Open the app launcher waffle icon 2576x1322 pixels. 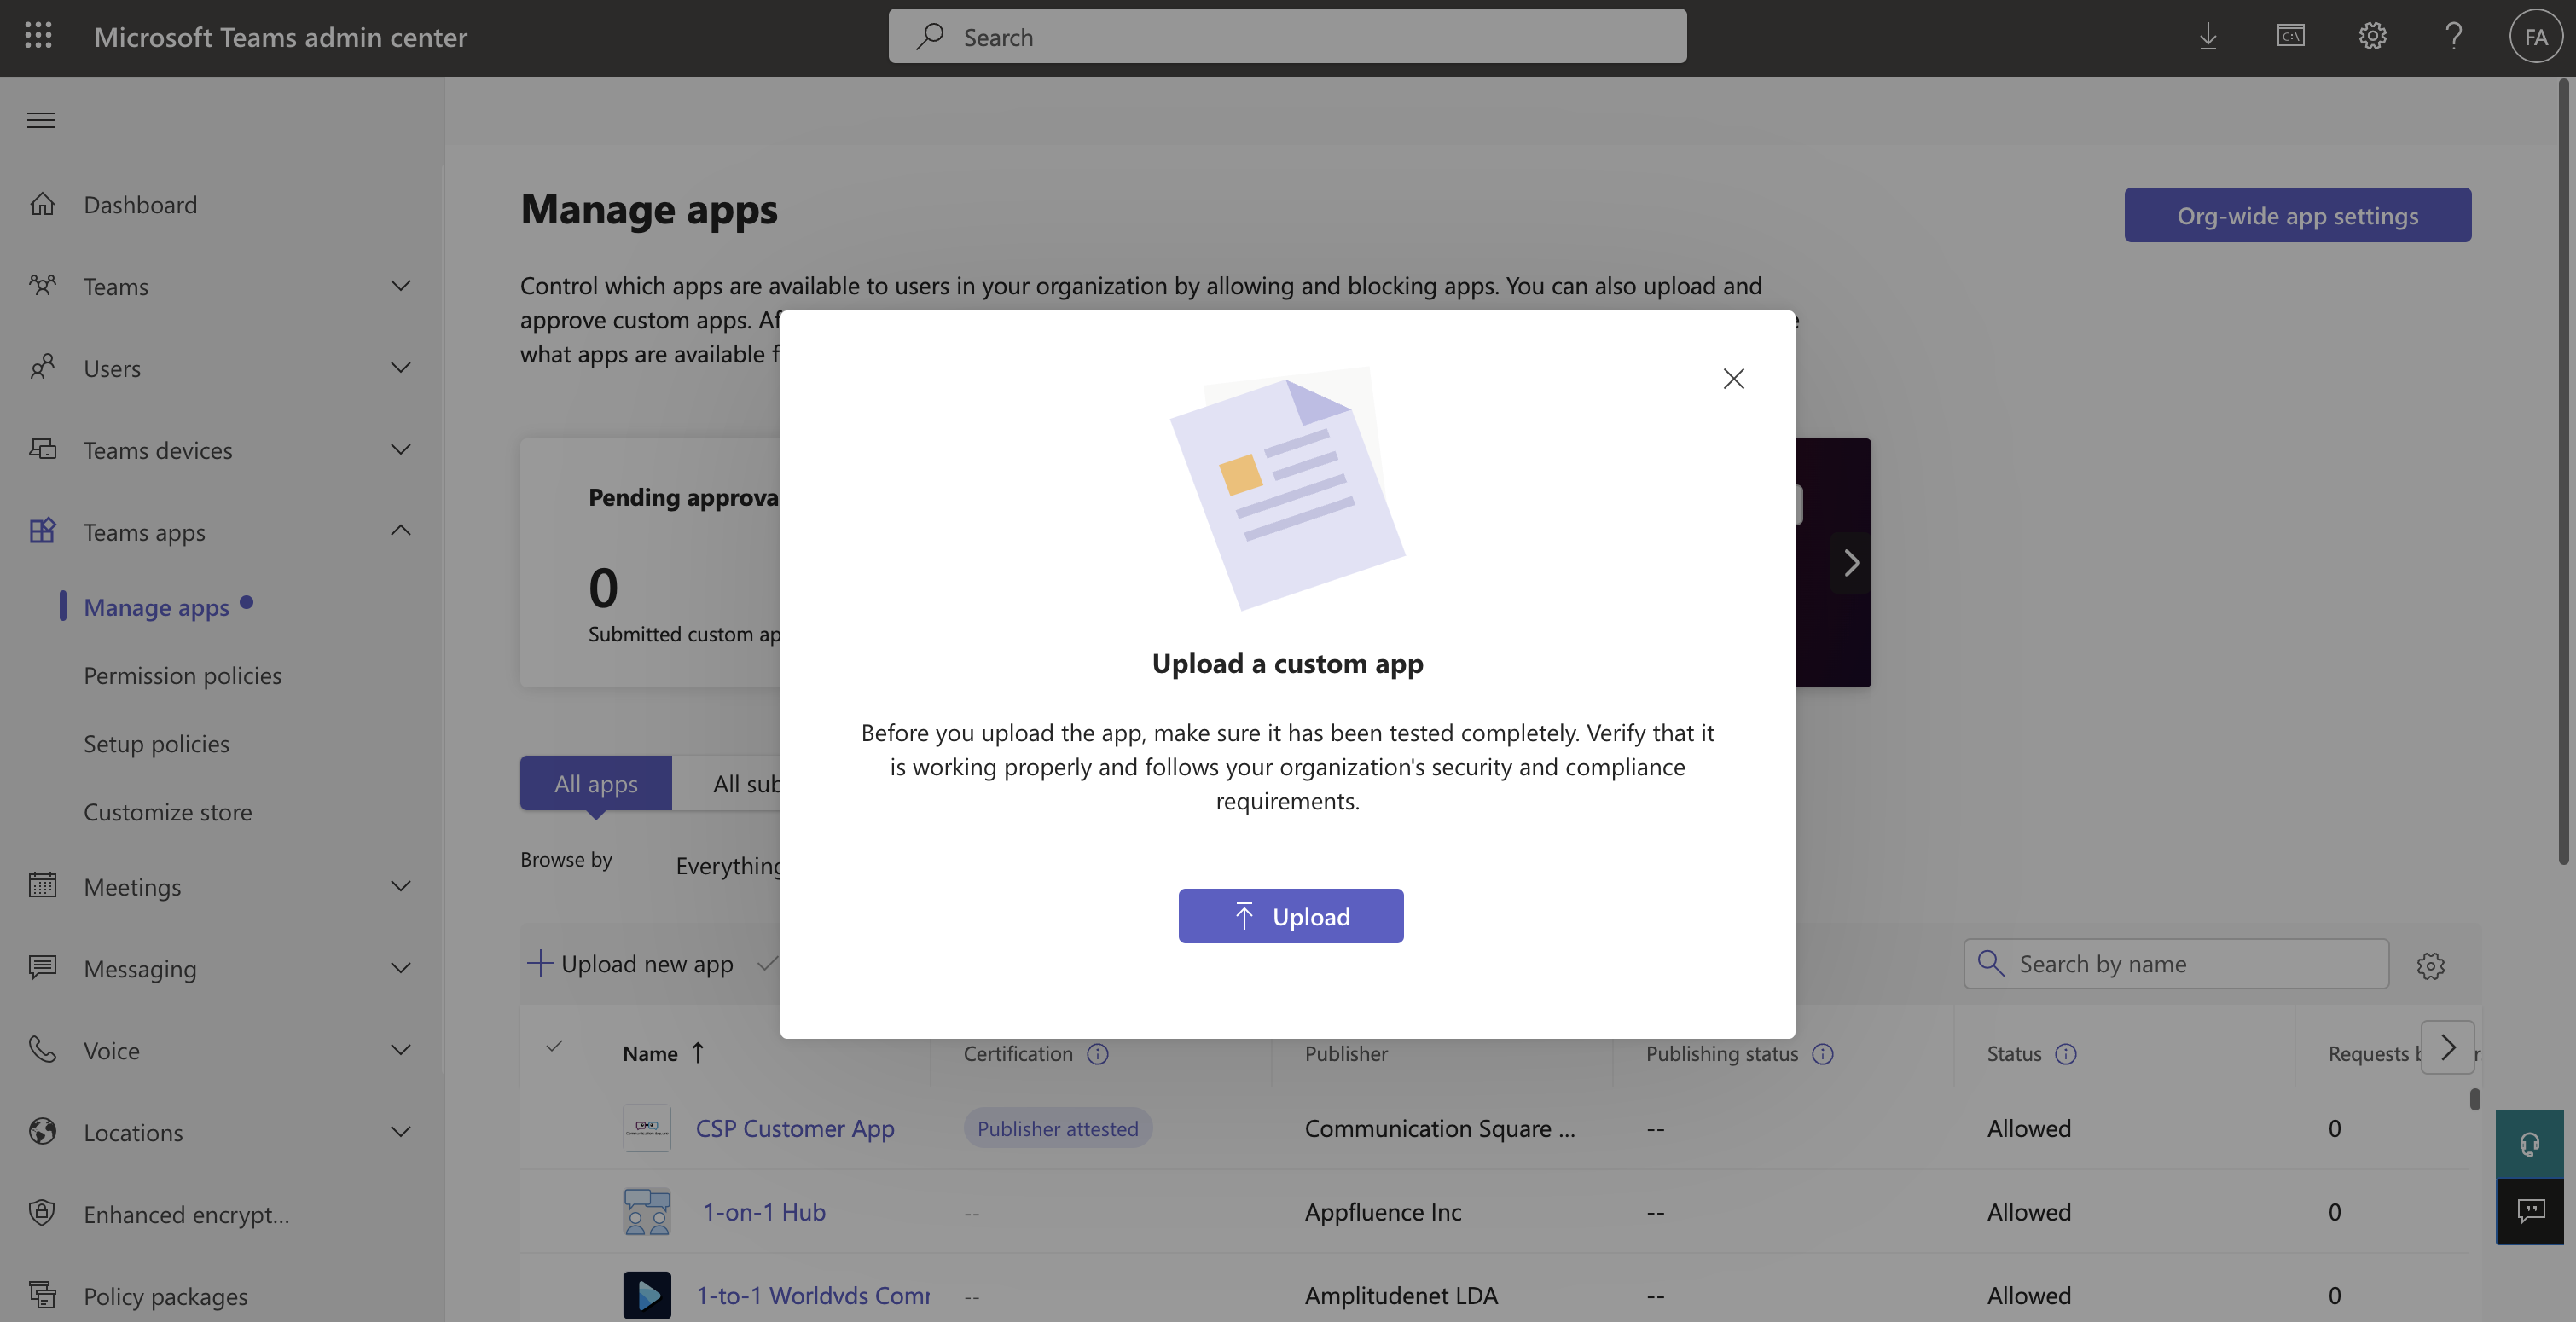point(38,36)
